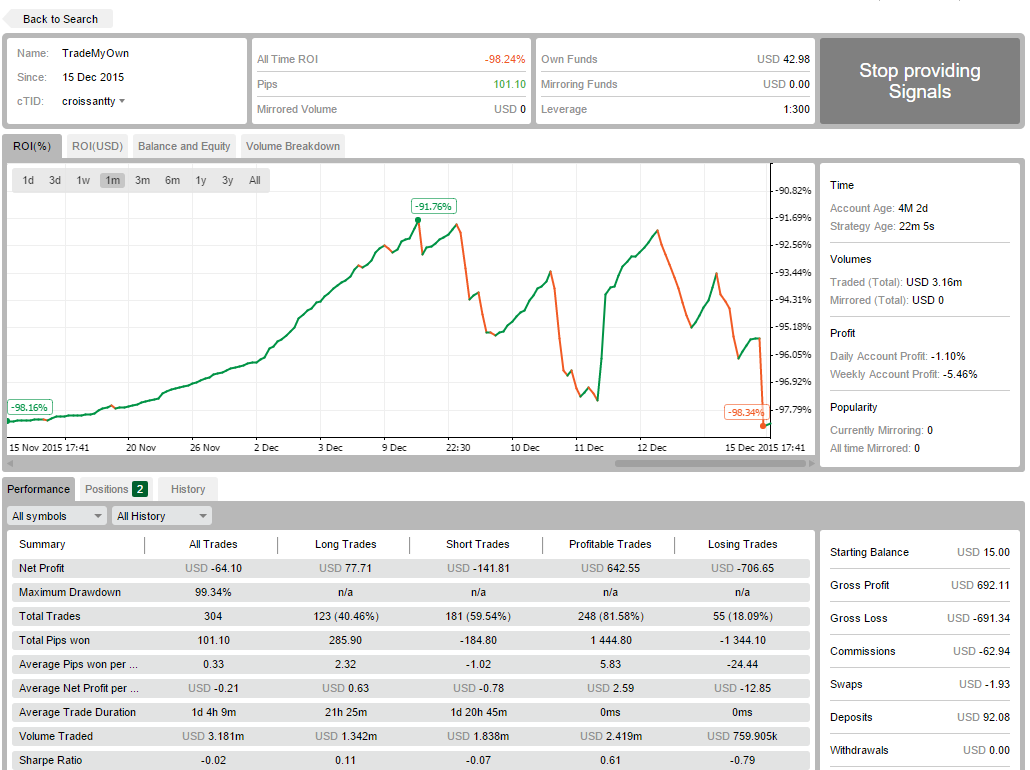Set chart range to 3m
1030x770 pixels.
142,180
